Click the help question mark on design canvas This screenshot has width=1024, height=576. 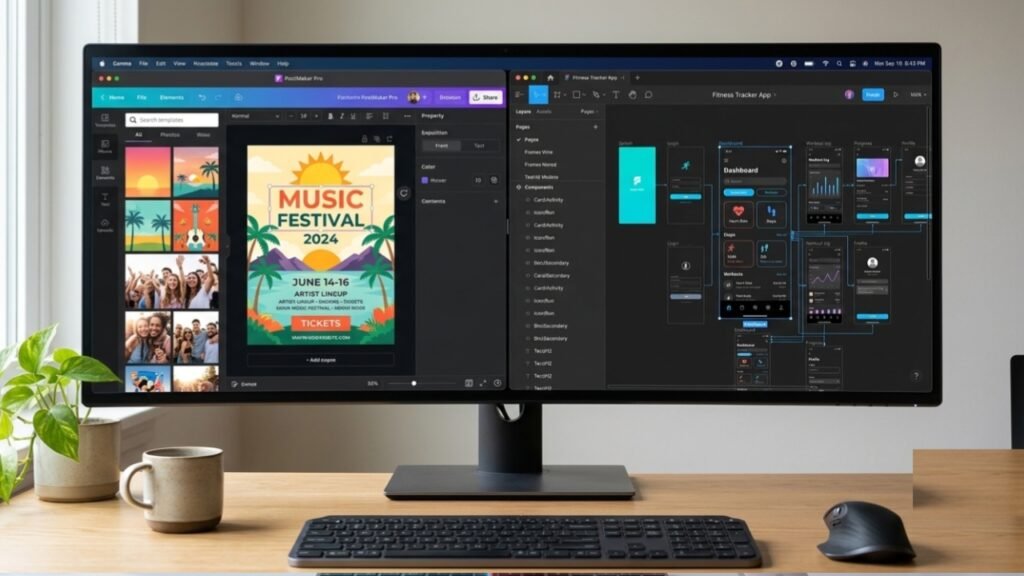(916, 376)
